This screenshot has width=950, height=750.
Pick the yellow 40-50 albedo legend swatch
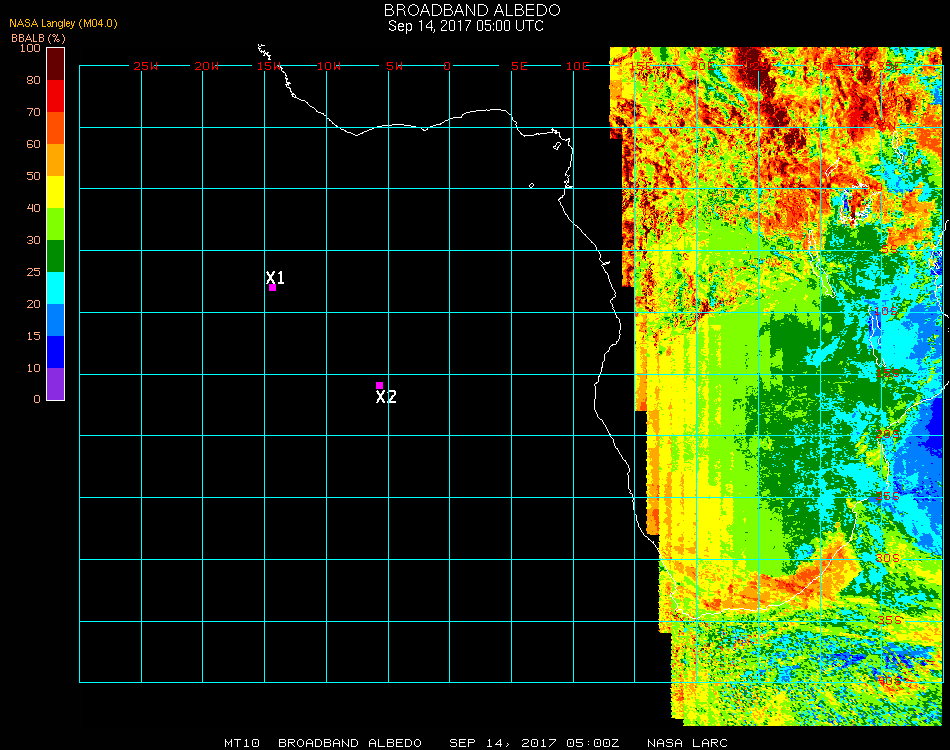click(55, 191)
